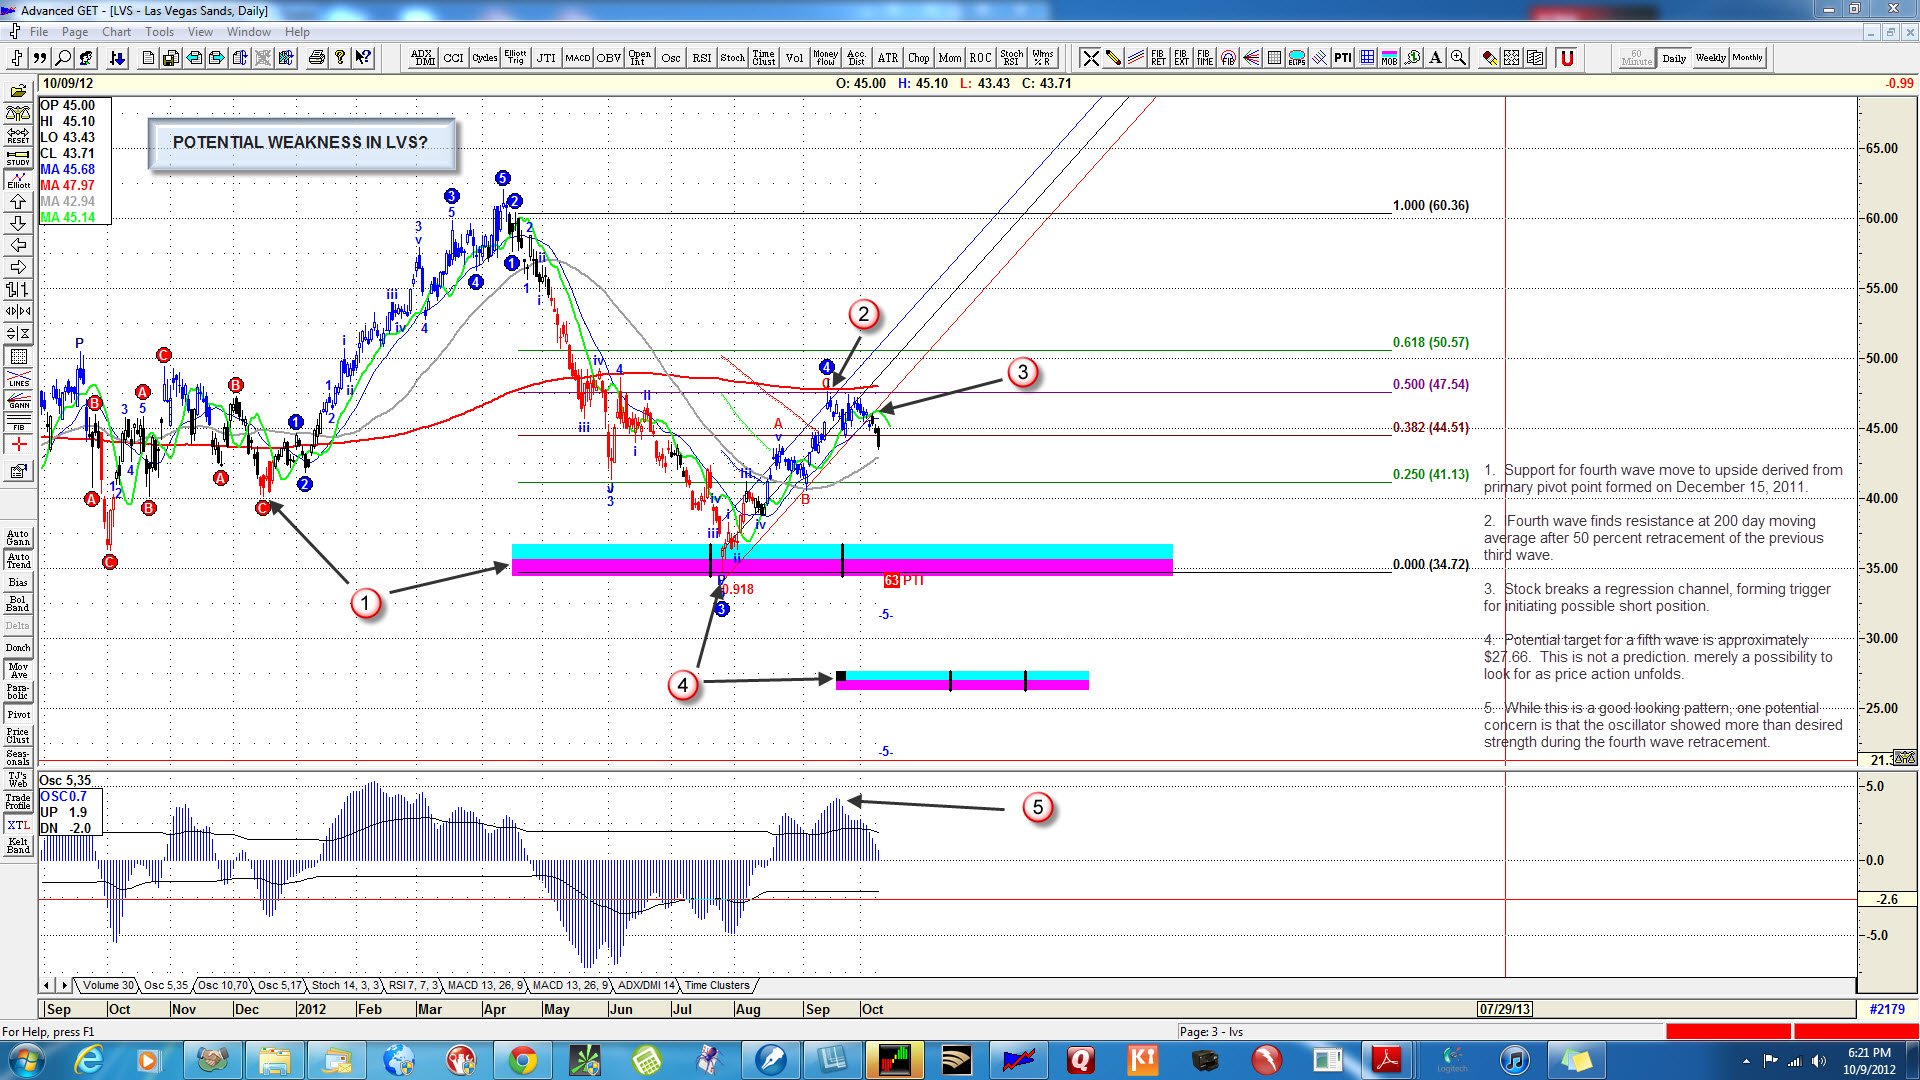
Task: Toggle the Auto Trend sidebar button
Action: 18,560
